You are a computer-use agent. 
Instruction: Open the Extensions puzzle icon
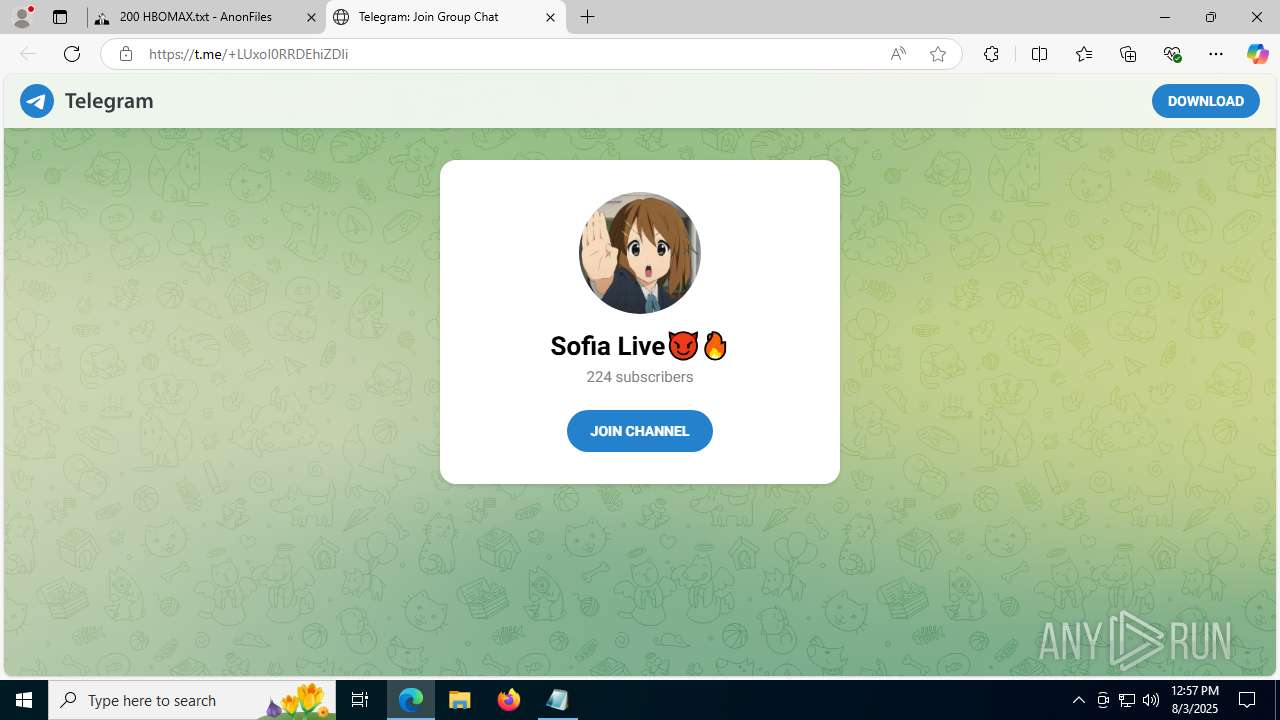[x=991, y=54]
